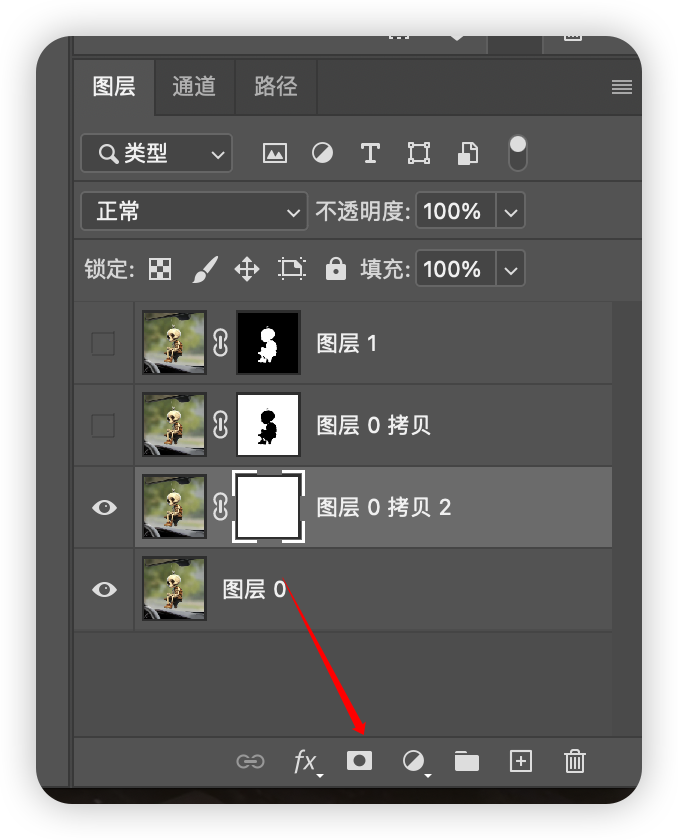Switch to the 路径 tab

click(276, 87)
